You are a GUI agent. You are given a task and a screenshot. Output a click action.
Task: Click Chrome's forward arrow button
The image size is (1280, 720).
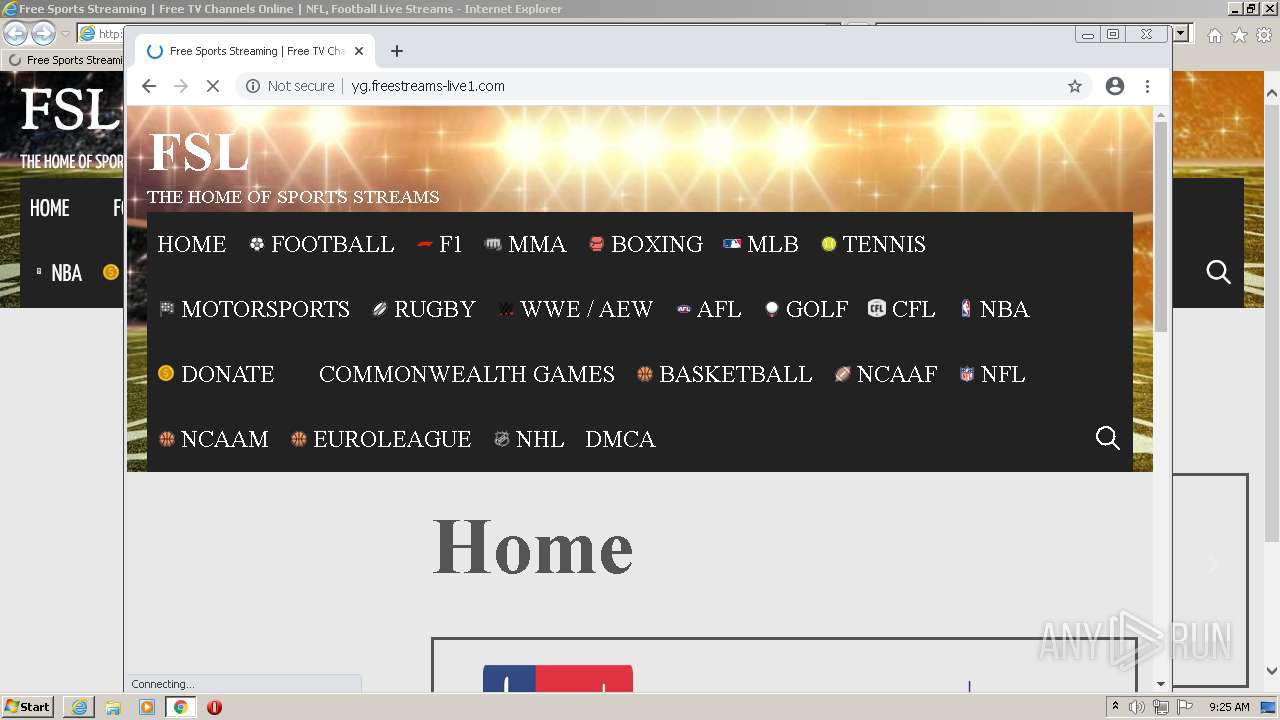coord(181,86)
